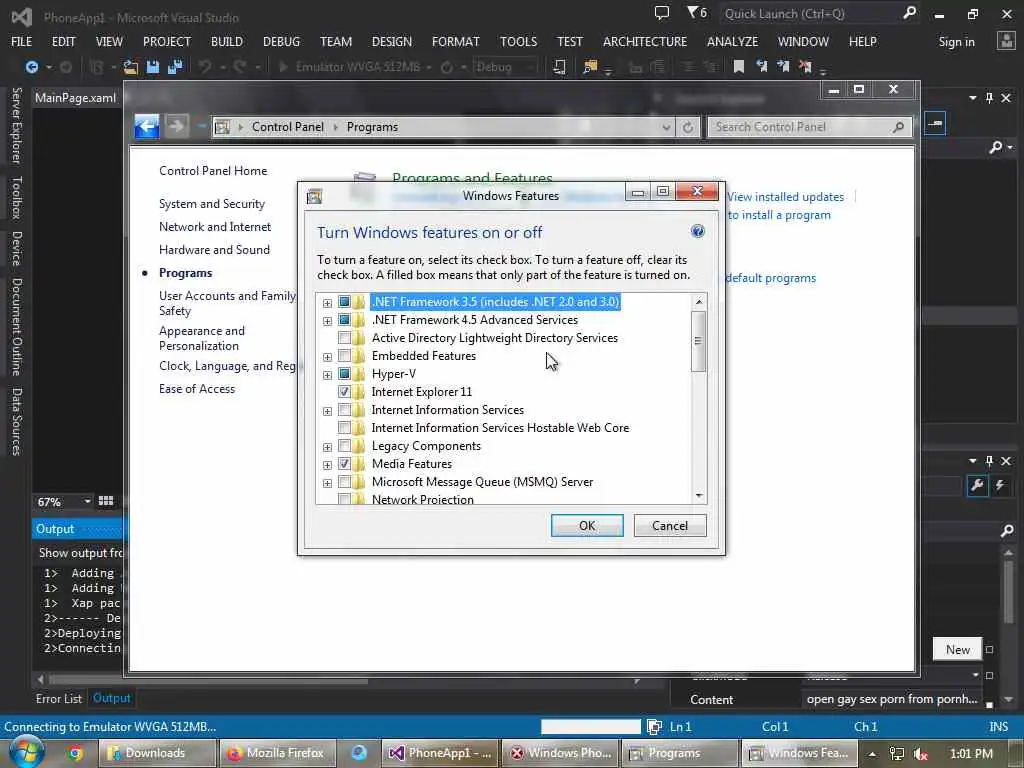Expand the Embedded Features tree node
1024x768 pixels.
(327, 357)
